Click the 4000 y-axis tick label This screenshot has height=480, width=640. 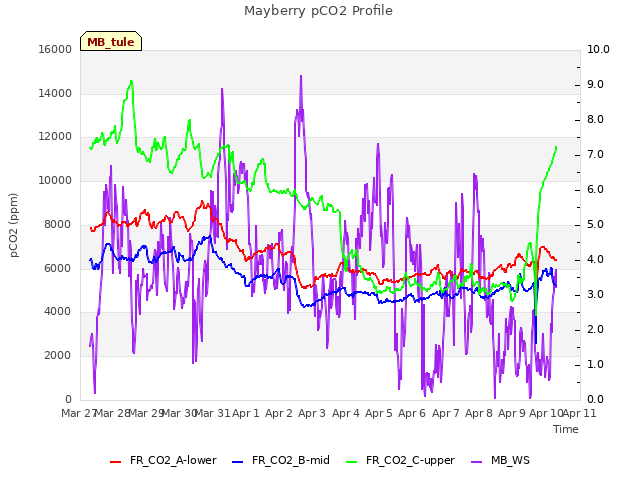(58, 312)
